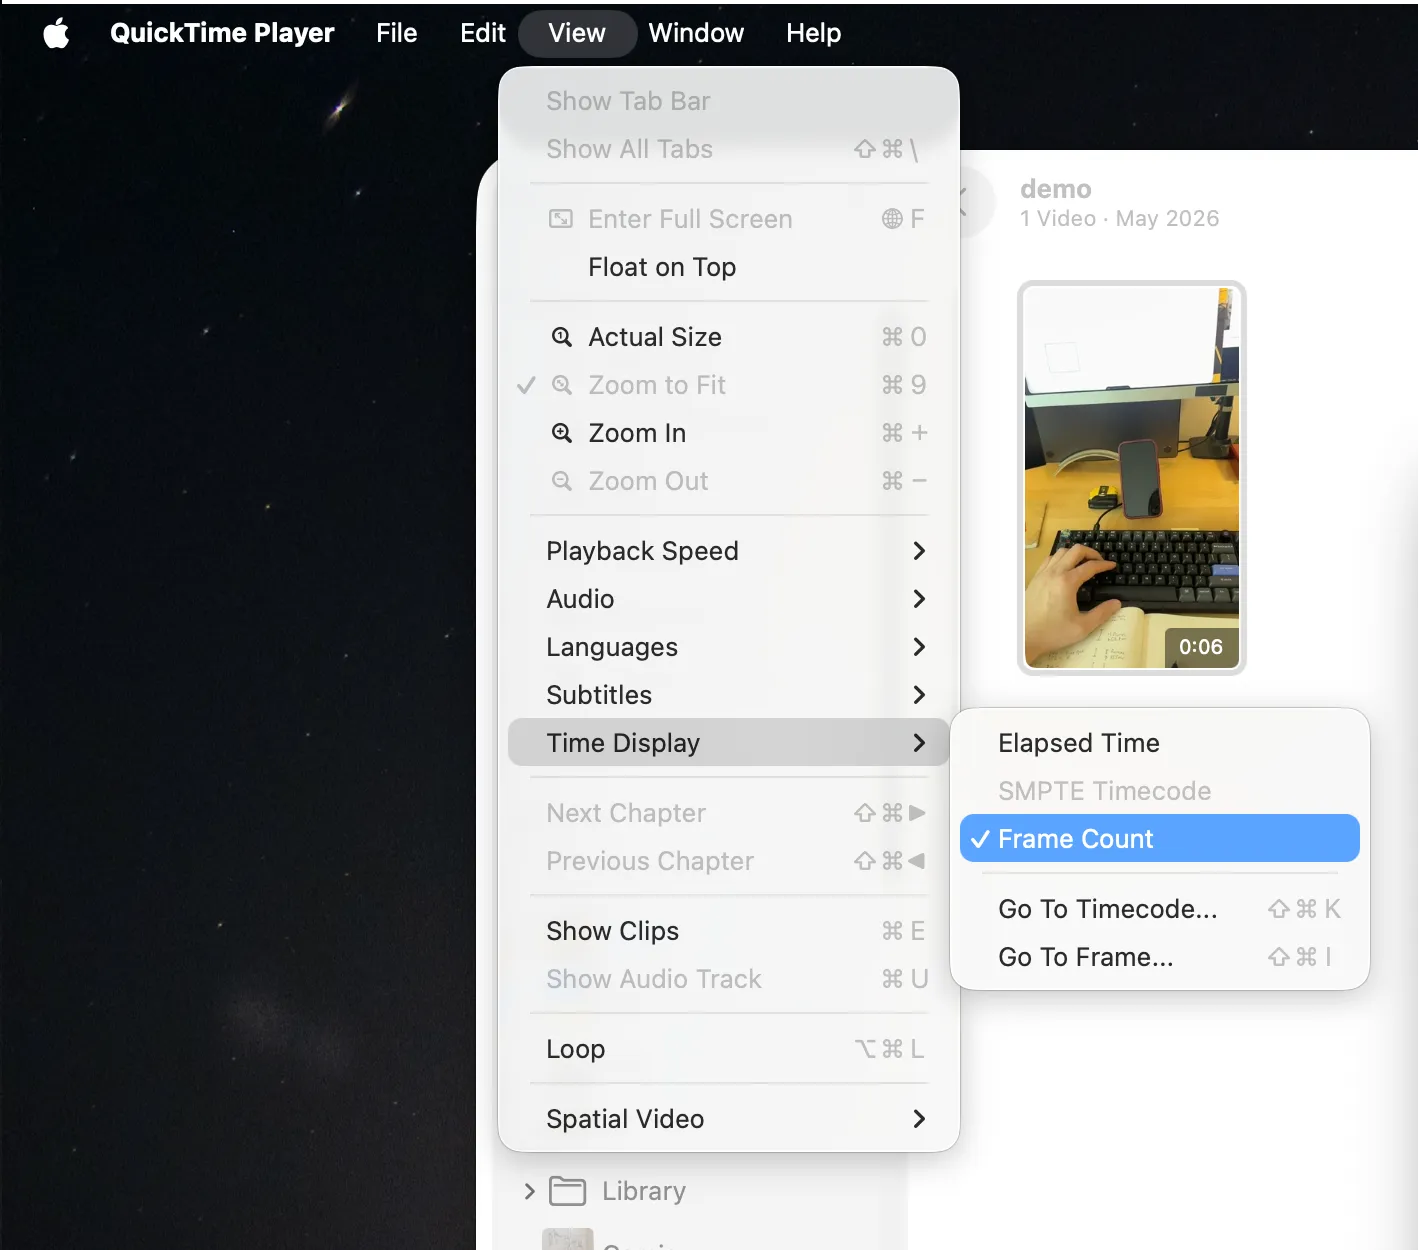
Task: Expand the Spatial Video submenu
Action: click(729, 1119)
